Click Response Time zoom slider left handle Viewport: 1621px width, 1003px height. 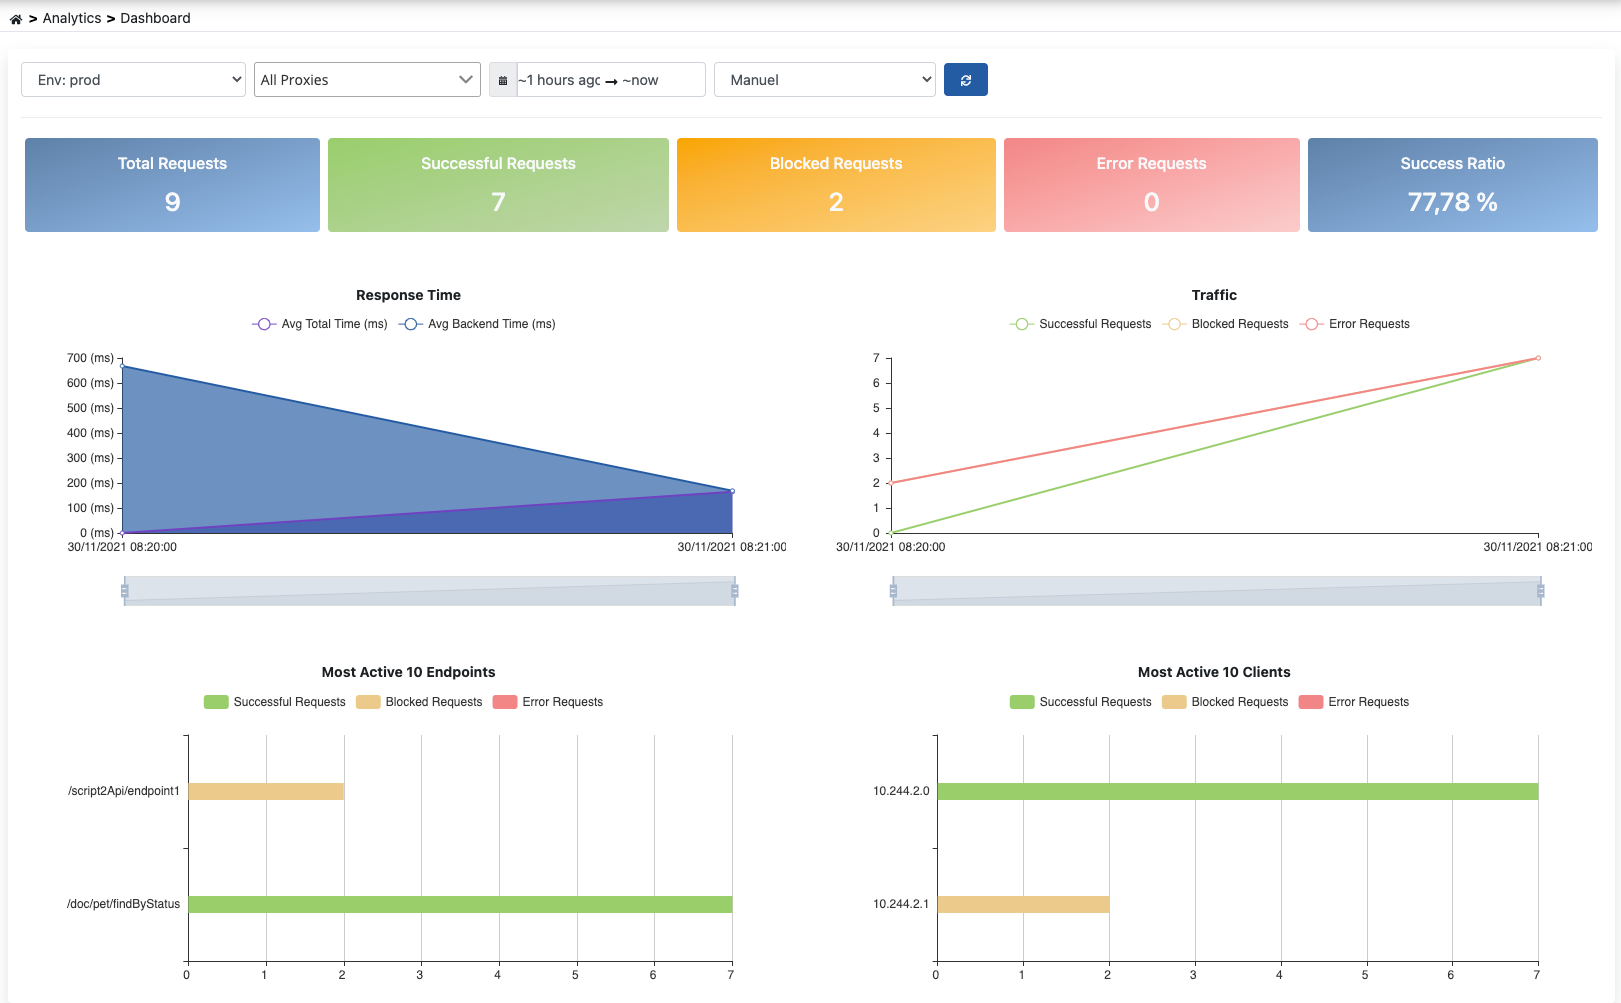(x=125, y=591)
